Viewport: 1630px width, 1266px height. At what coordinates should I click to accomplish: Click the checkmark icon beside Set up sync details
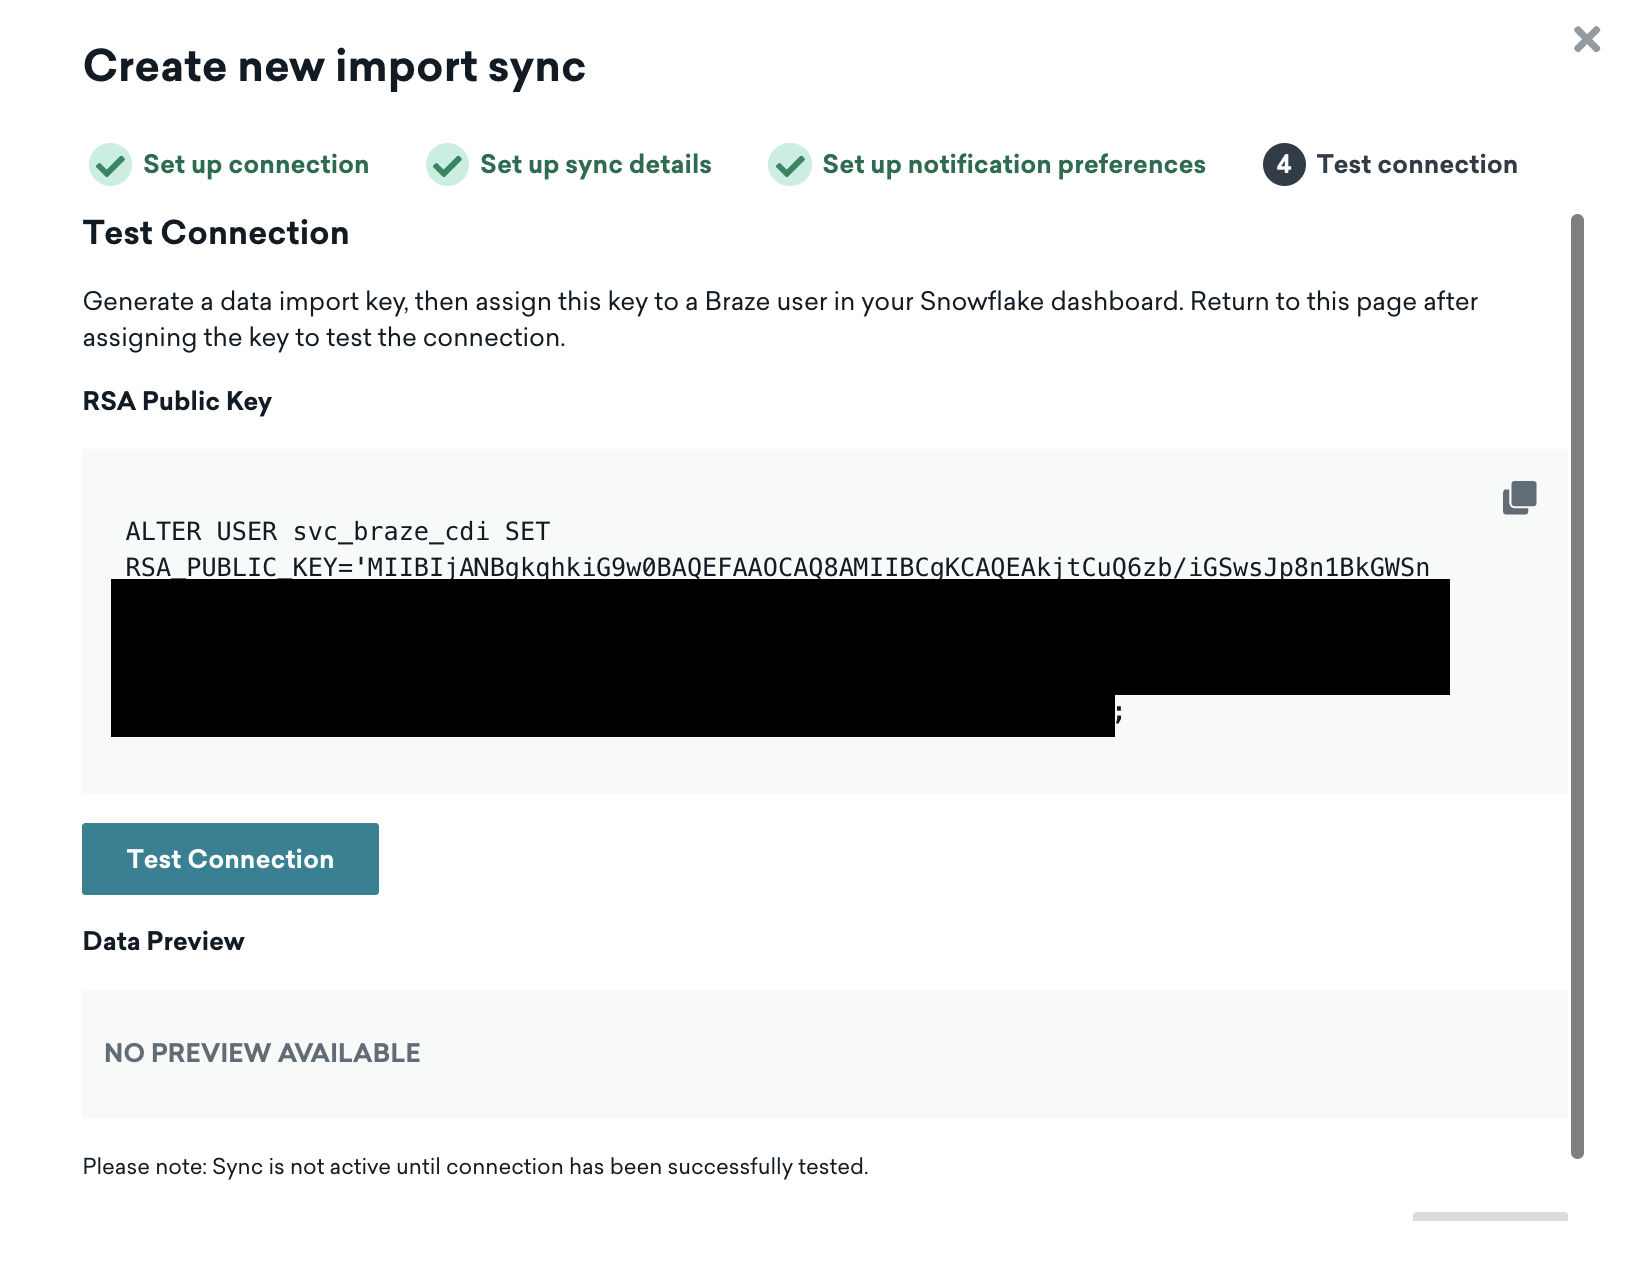pyautogui.click(x=447, y=165)
